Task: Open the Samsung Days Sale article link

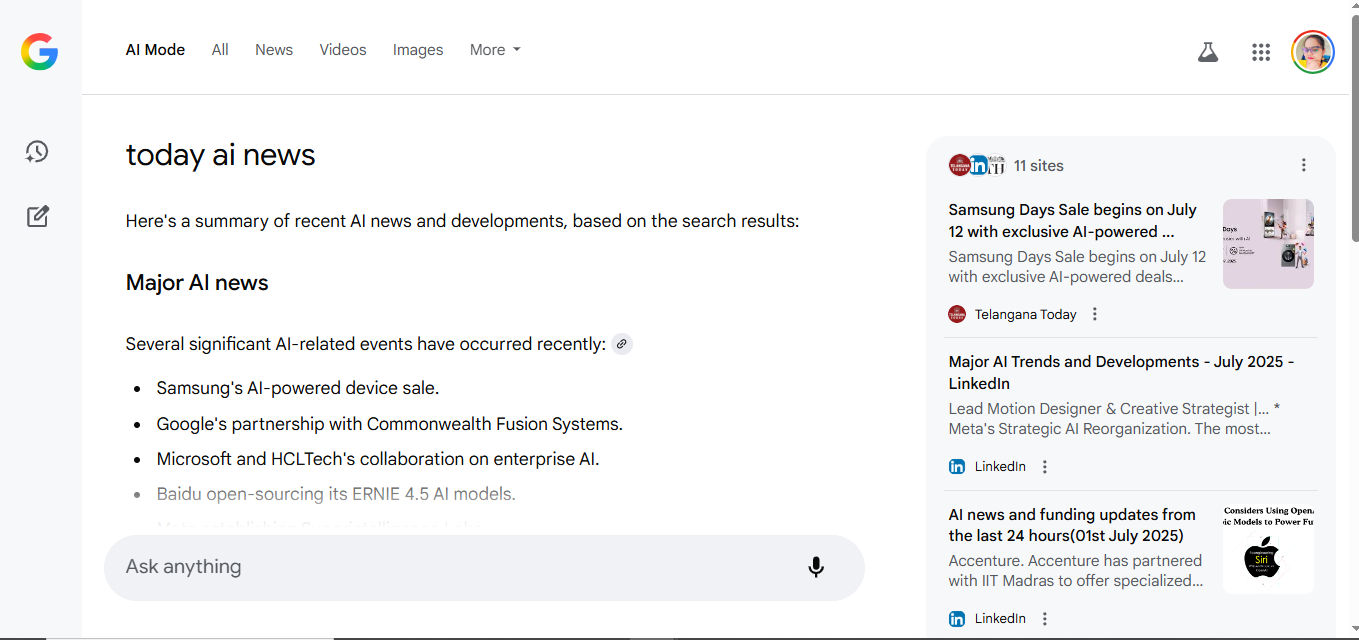Action: [x=1073, y=221]
